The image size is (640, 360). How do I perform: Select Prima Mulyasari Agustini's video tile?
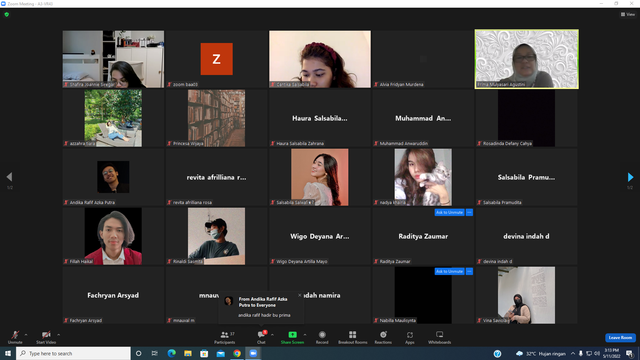(x=527, y=59)
